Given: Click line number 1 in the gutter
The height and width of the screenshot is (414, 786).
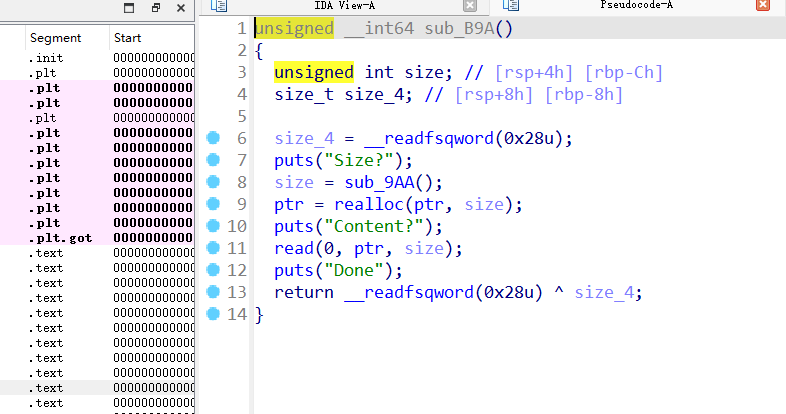Looking at the screenshot, I should [242, 28].
